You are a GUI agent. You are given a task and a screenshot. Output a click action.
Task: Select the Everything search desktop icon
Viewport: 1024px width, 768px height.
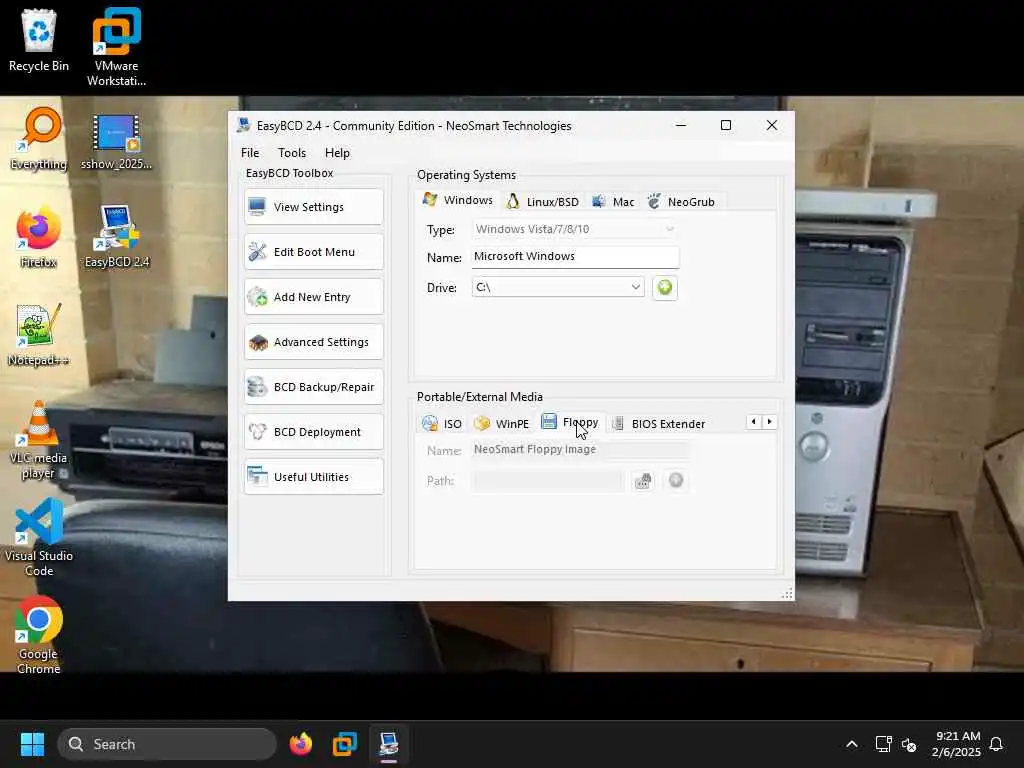[39, 139]
